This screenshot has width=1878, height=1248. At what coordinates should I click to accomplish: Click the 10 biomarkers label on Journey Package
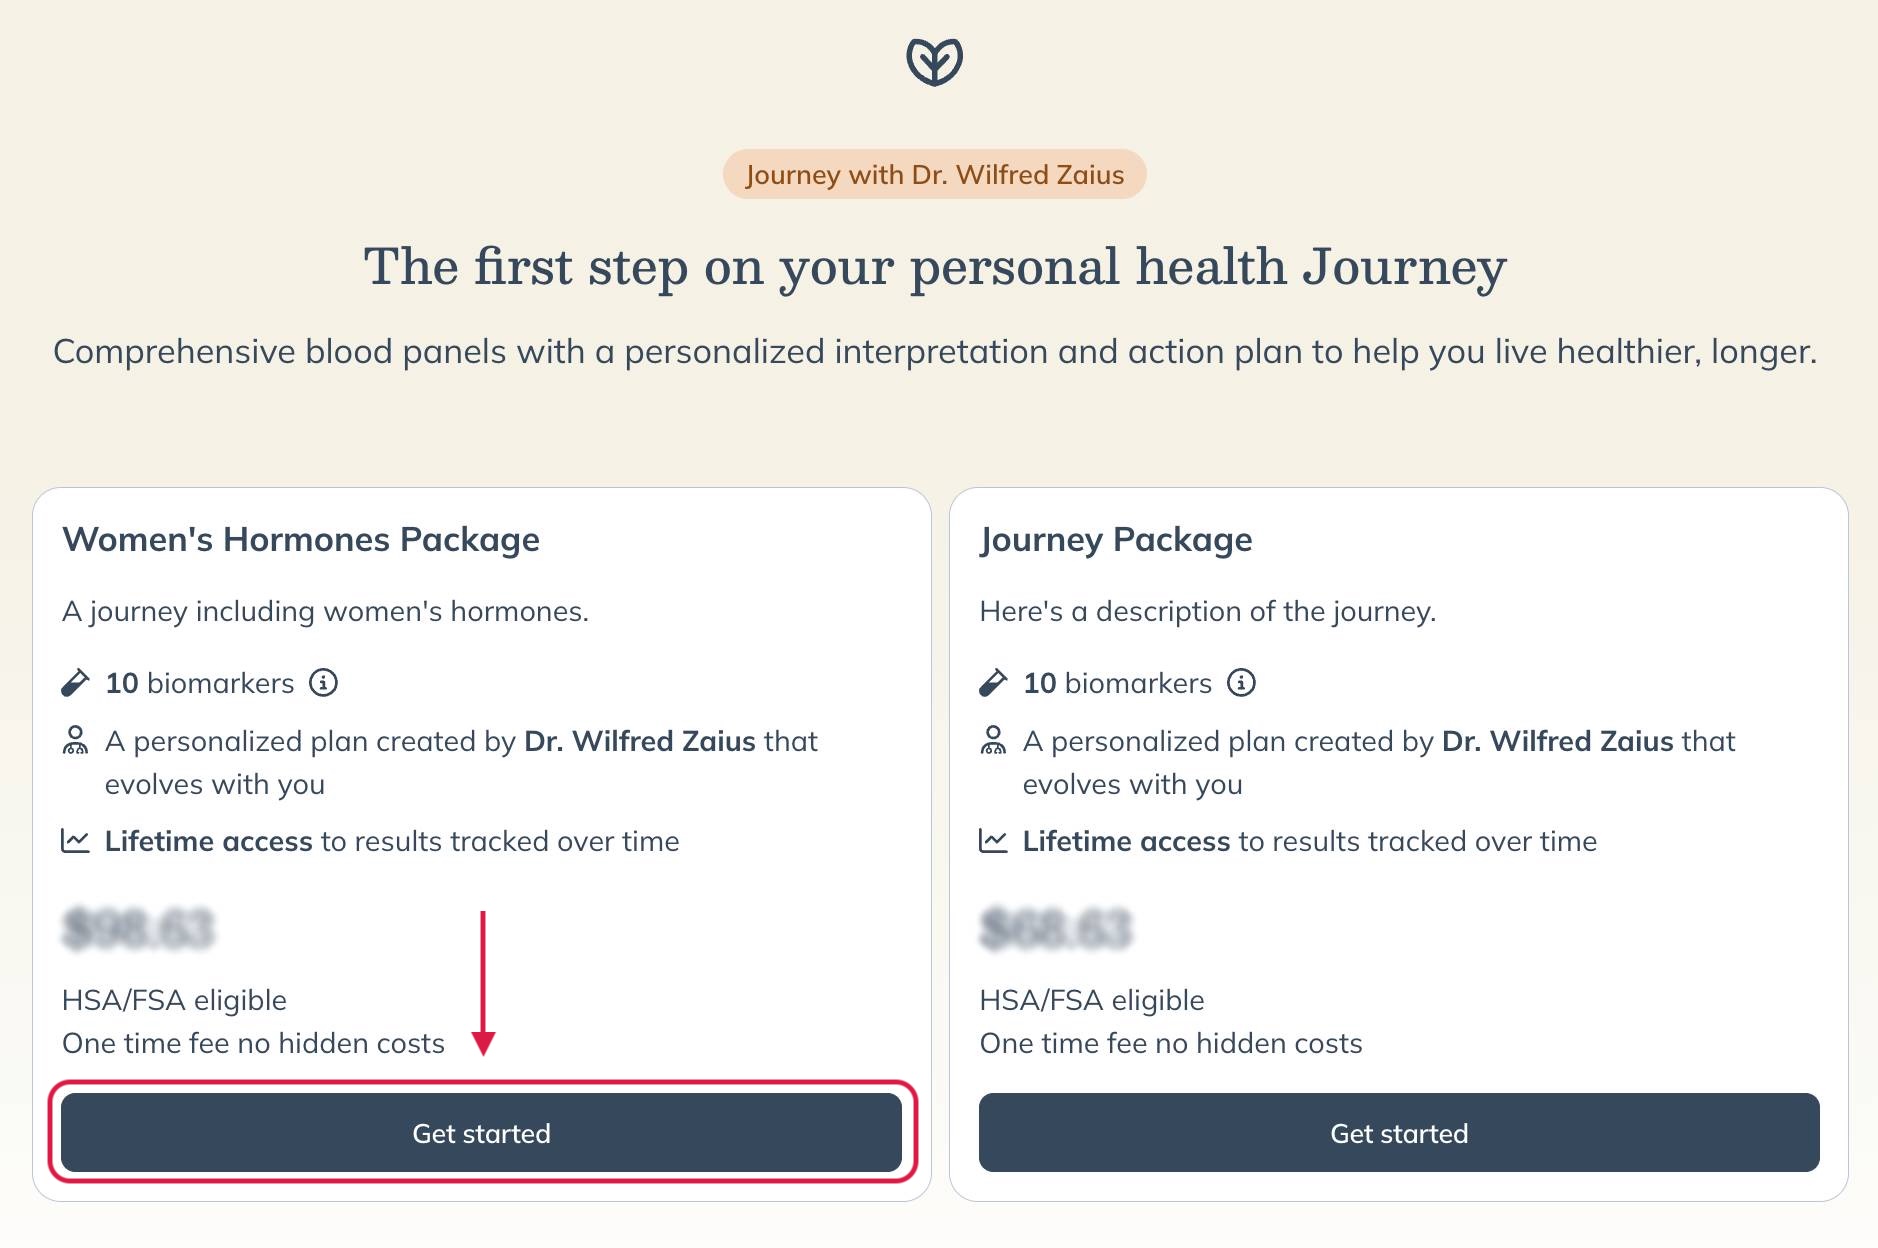point(1117,683)
